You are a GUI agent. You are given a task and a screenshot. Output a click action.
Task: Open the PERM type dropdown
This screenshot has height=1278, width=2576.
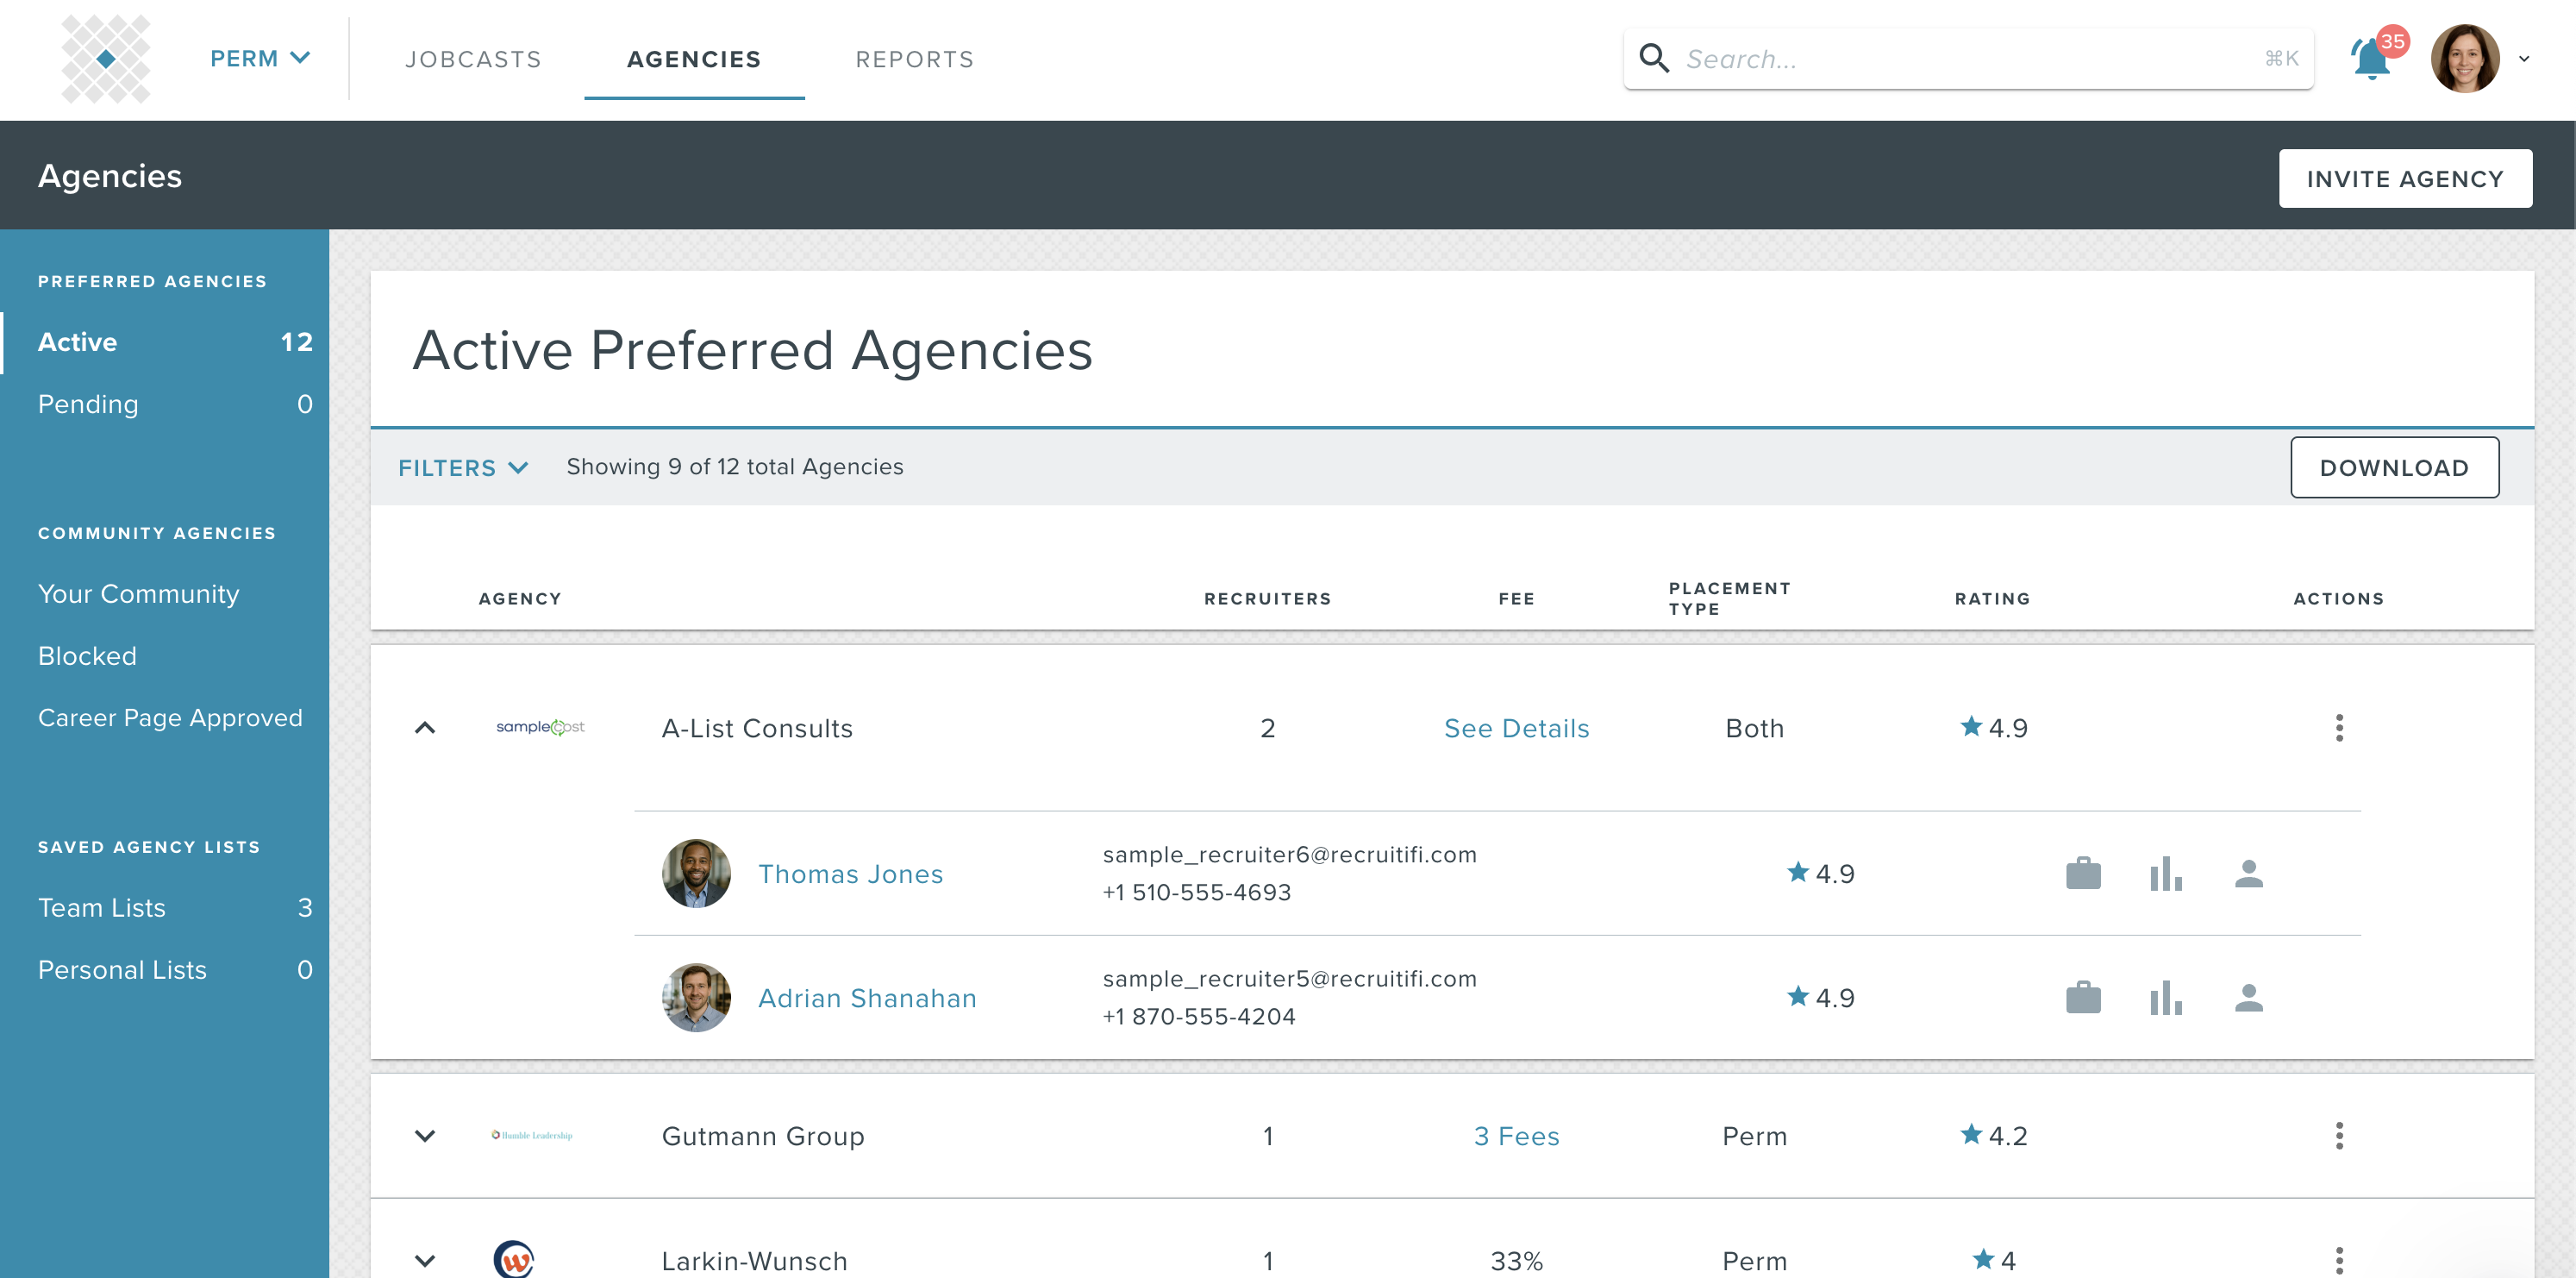coord(259,59)
